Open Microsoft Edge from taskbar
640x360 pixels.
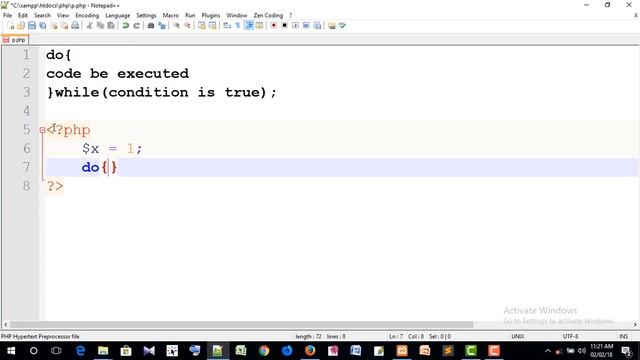coord(80,351)
